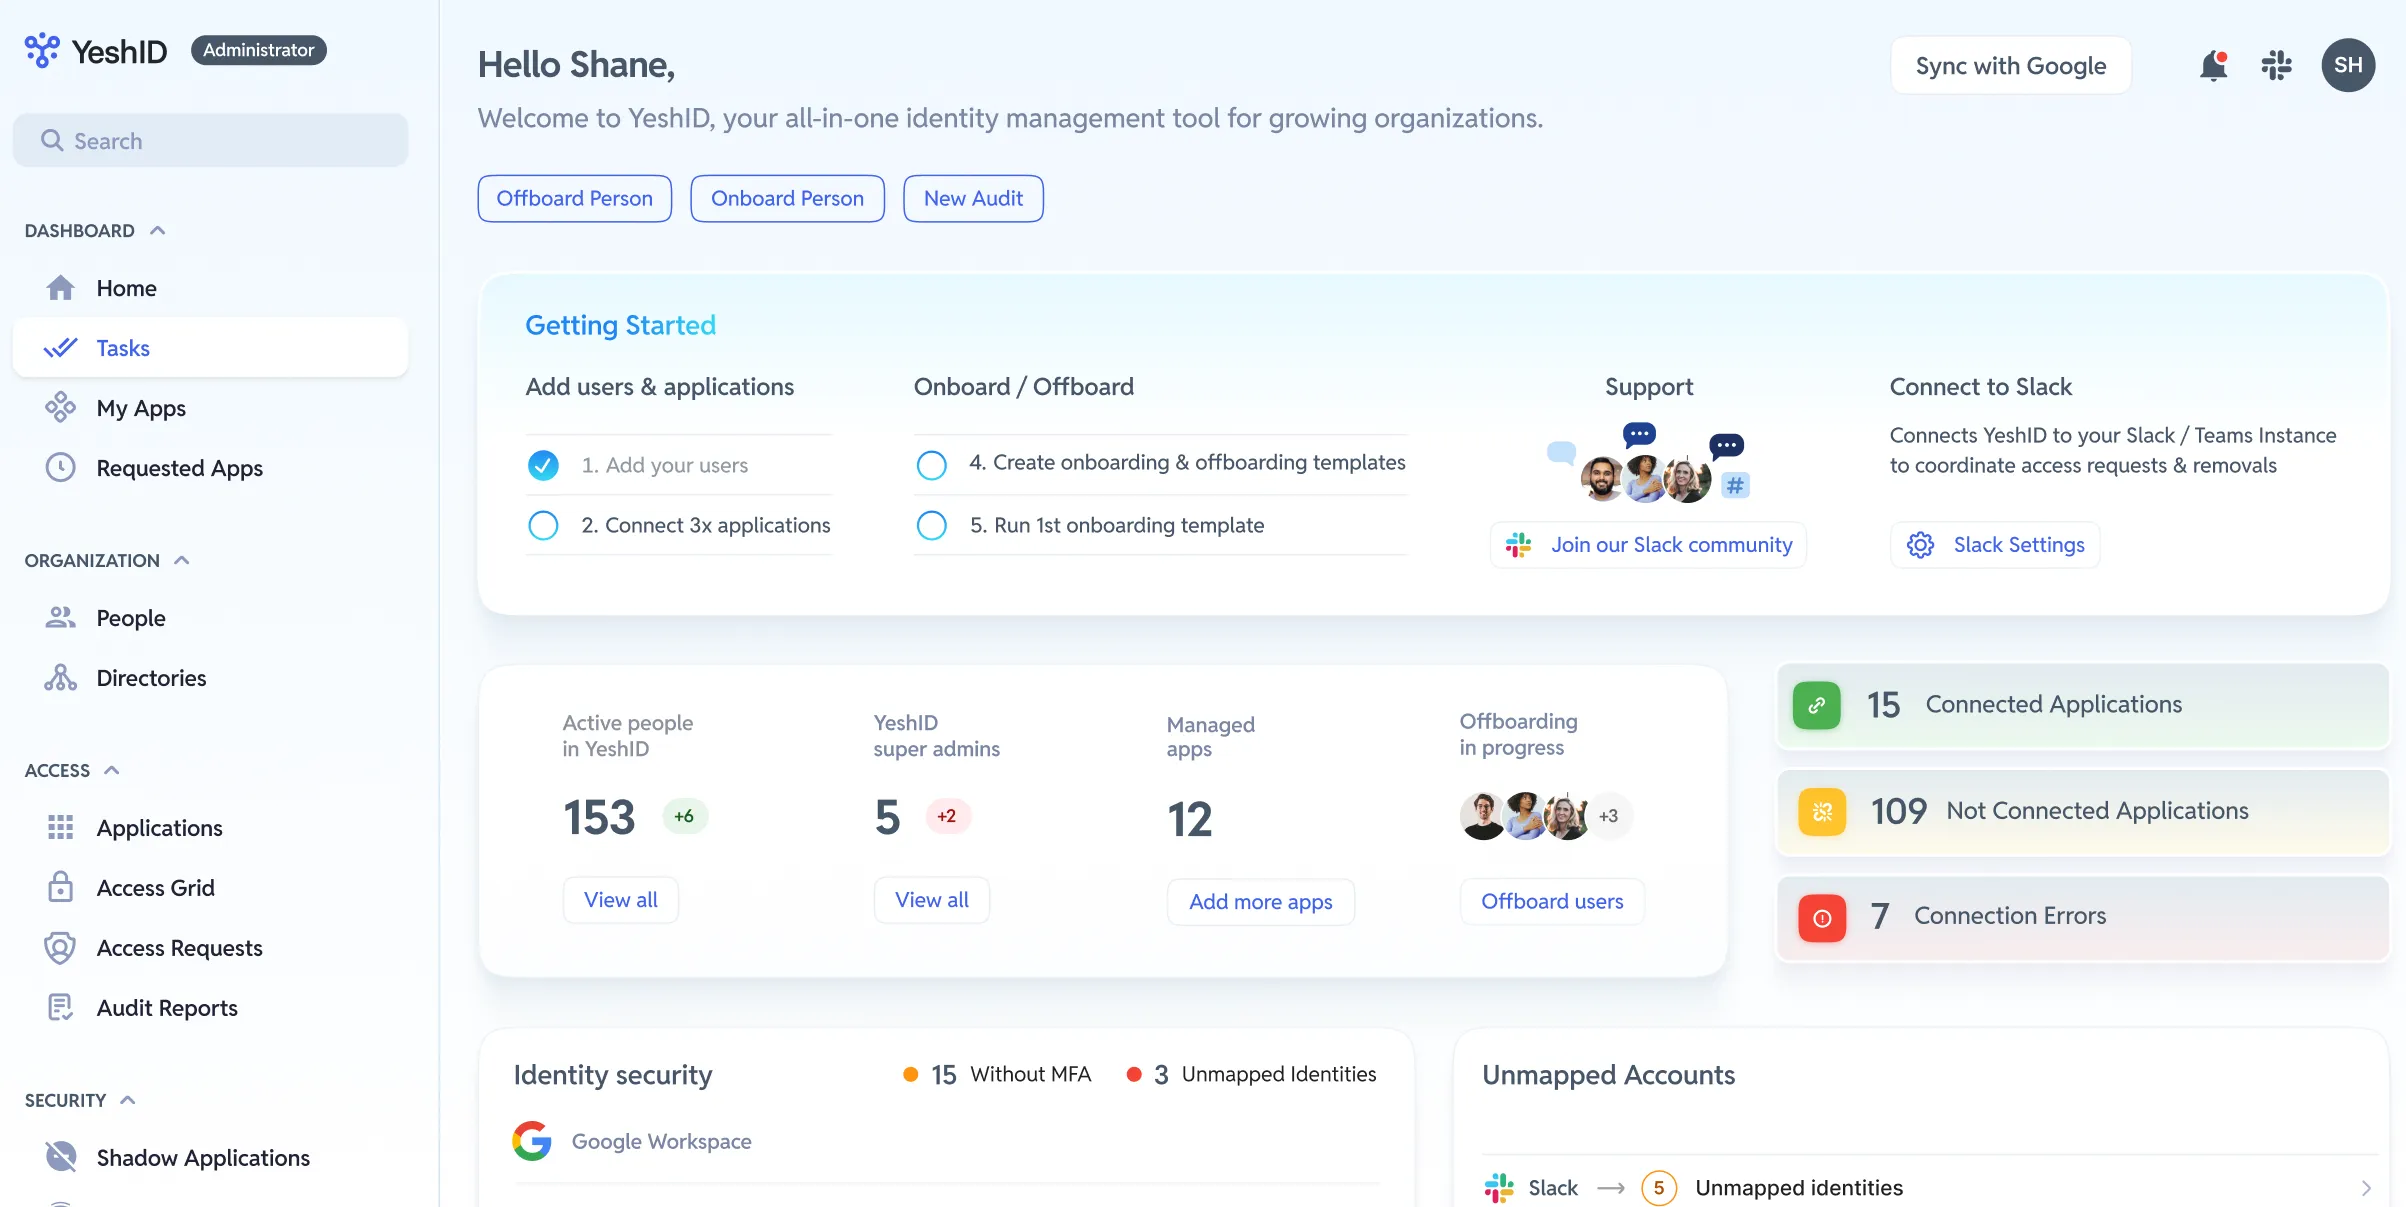Click the SH user avatar
The width and height of the screenshot is (2406, 1207).
(x=2347, y=66)
